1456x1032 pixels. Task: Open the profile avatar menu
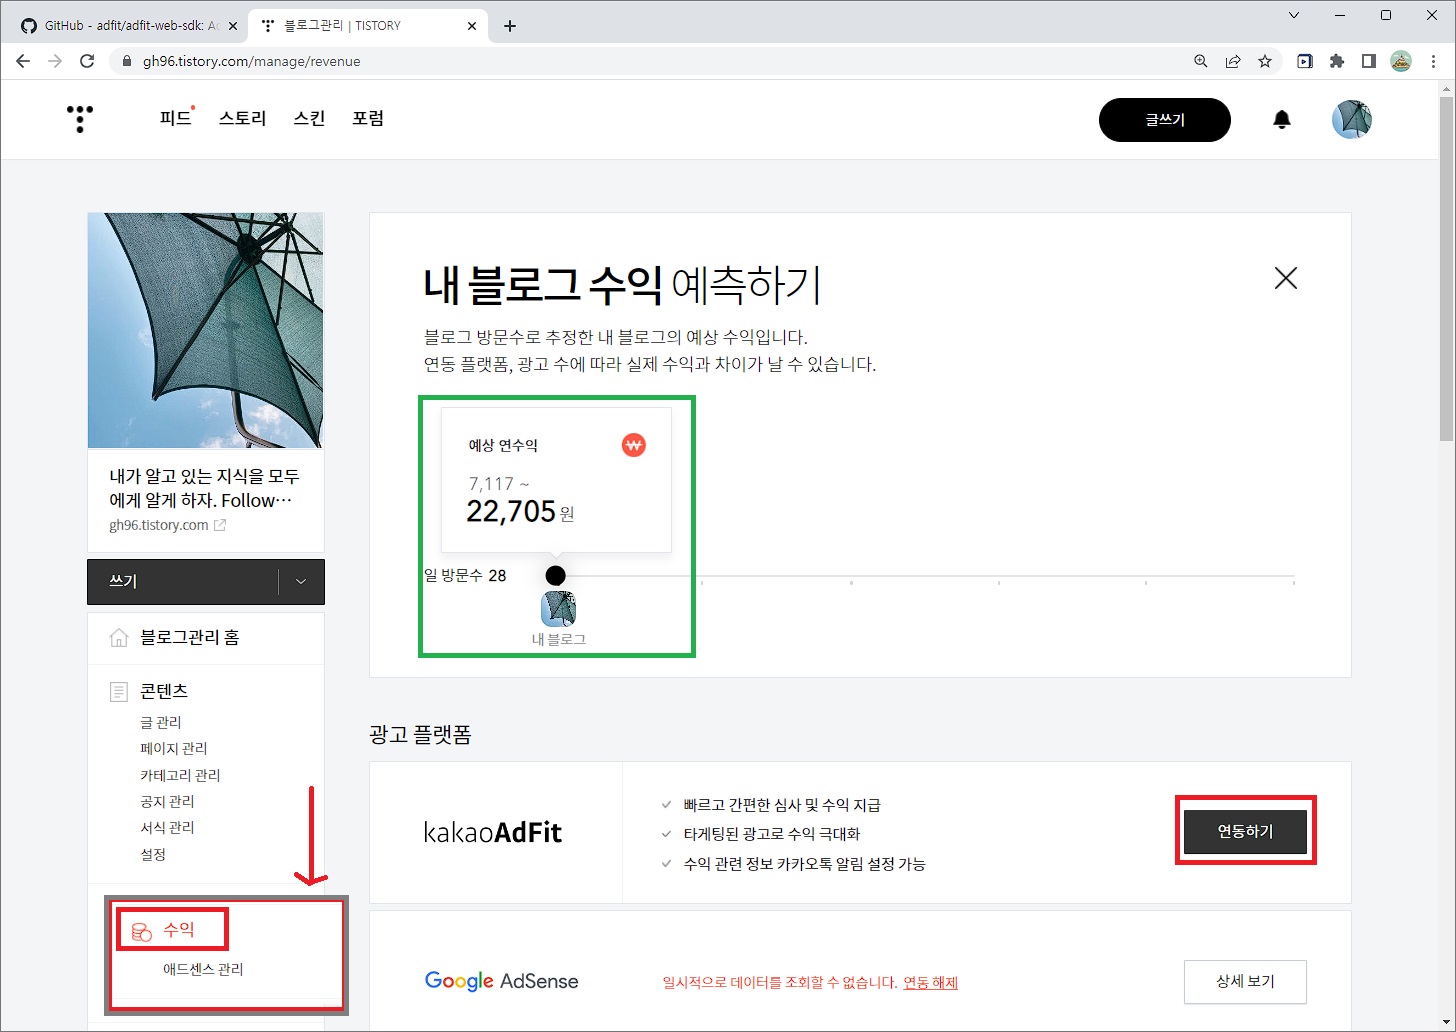pos(1351,119)
